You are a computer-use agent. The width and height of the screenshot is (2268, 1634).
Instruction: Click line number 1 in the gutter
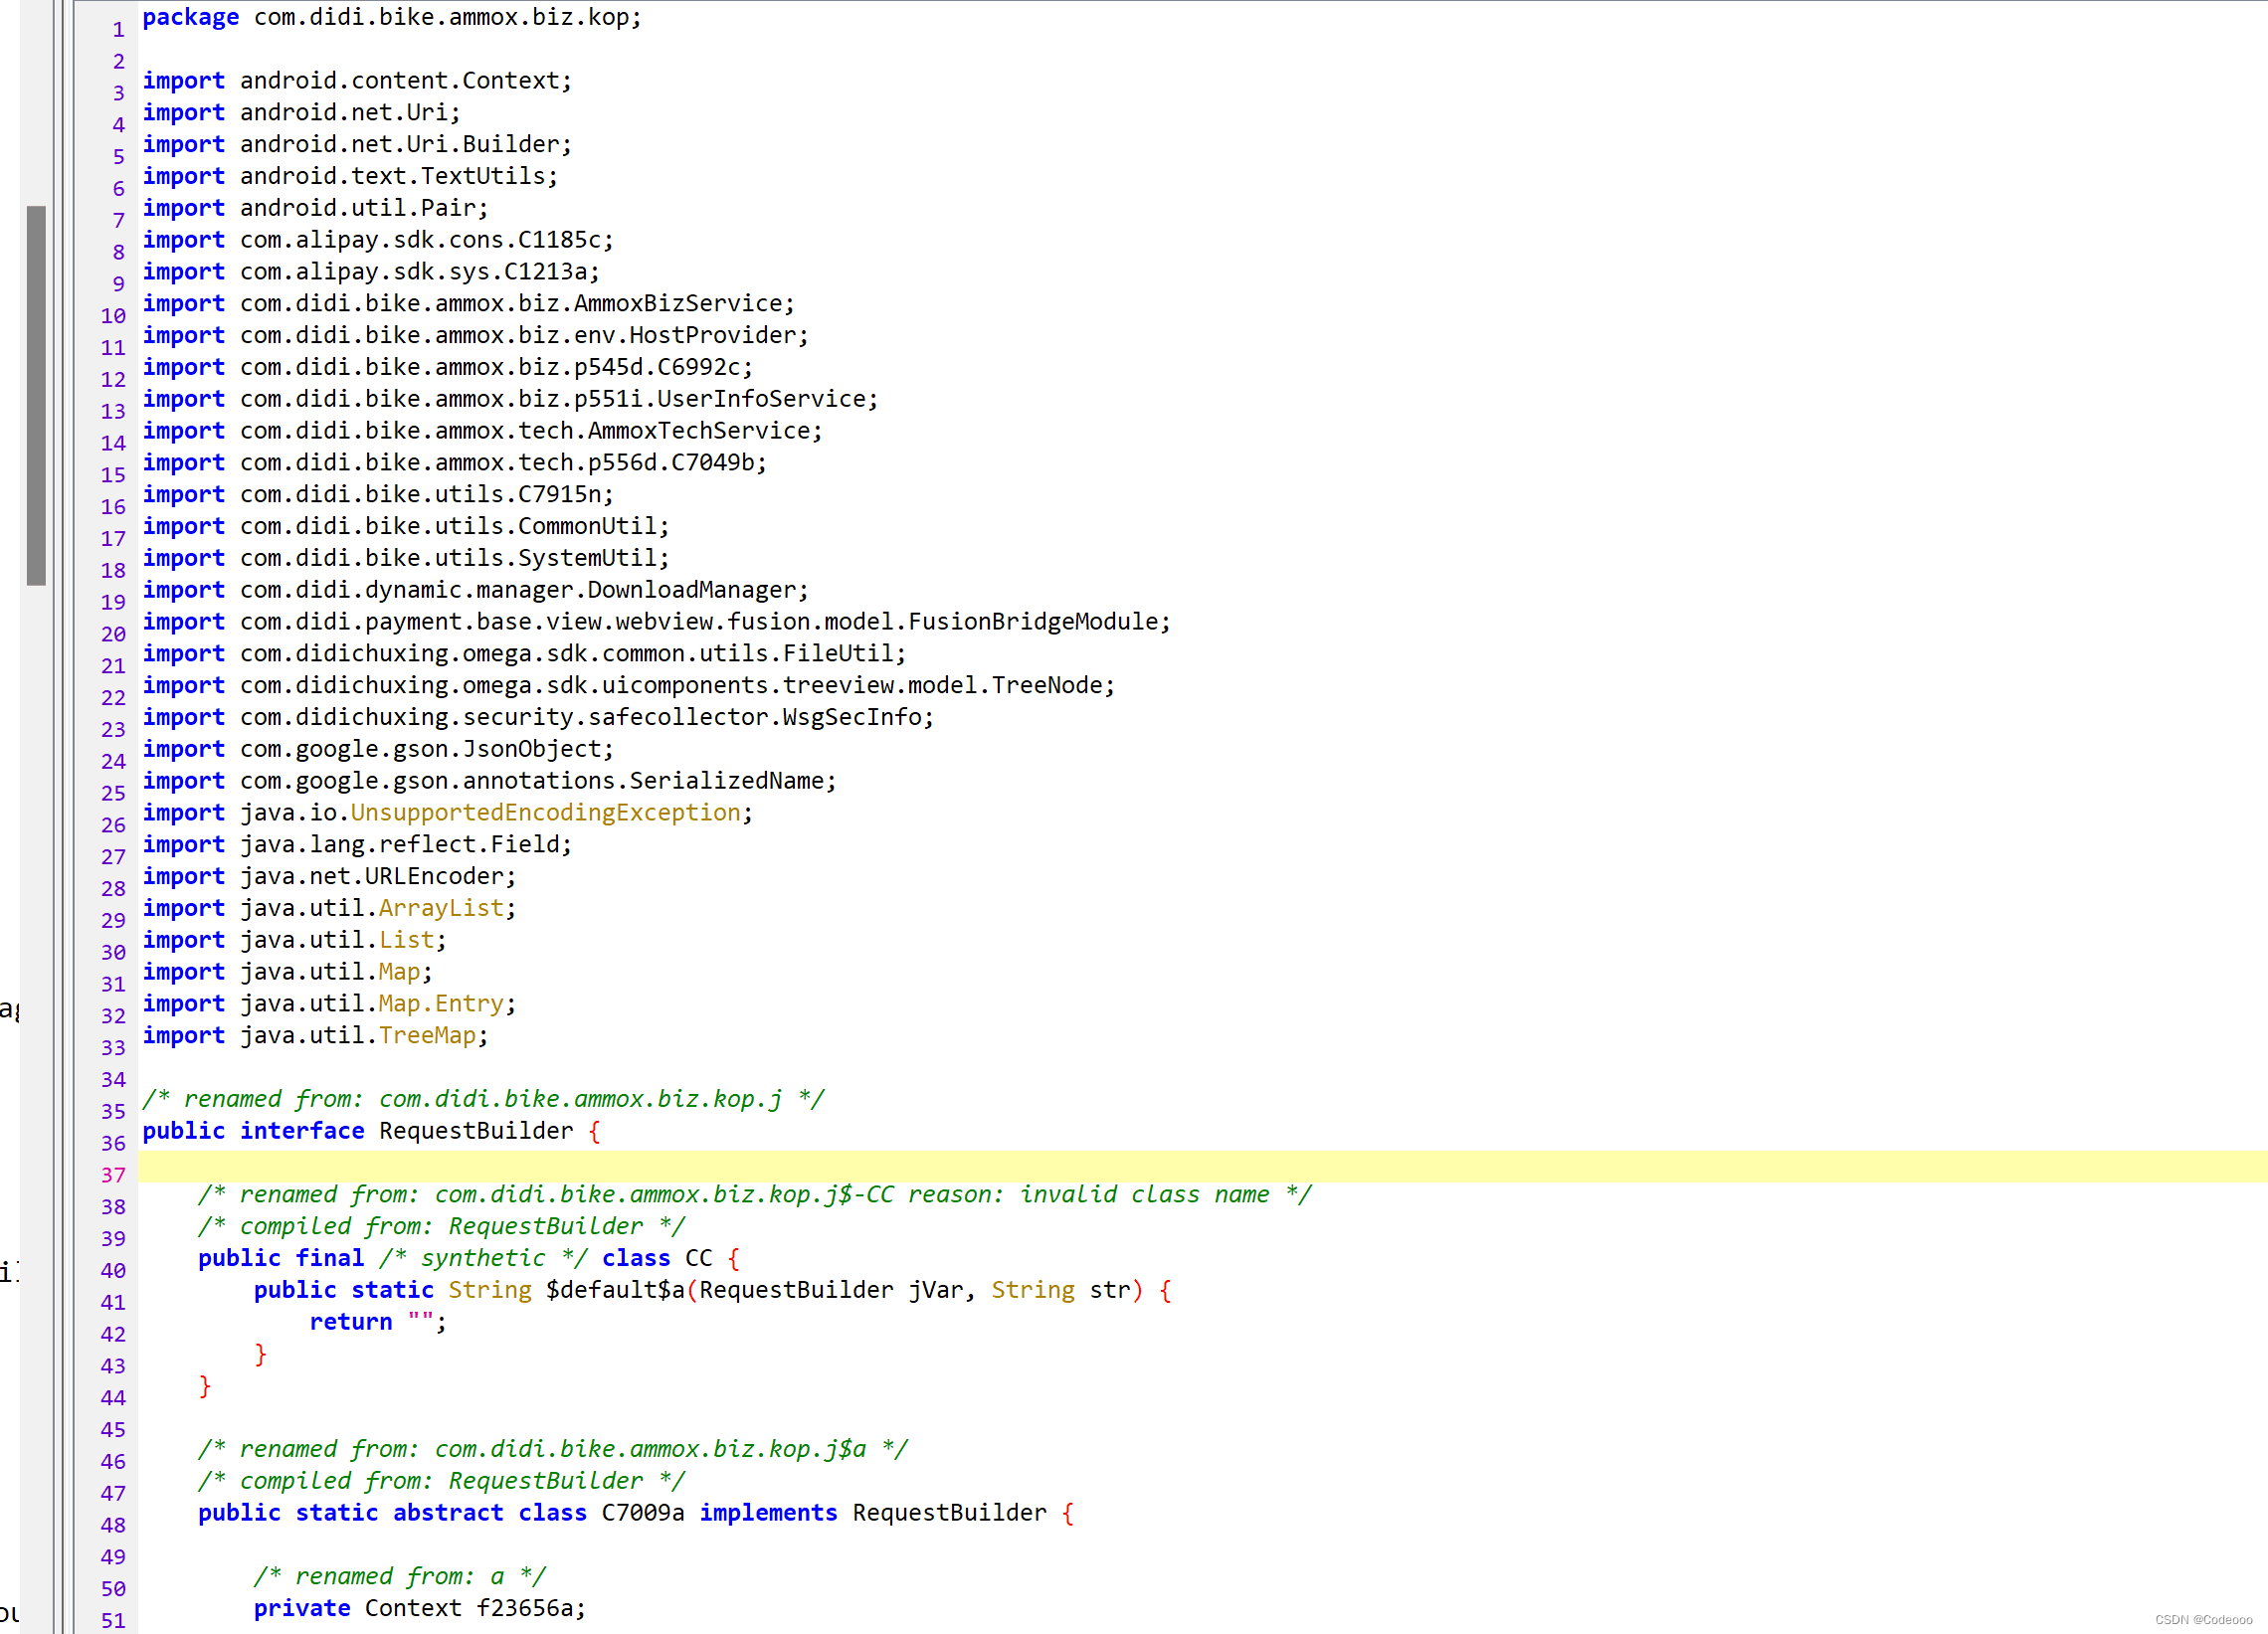[x=118, y=30]
